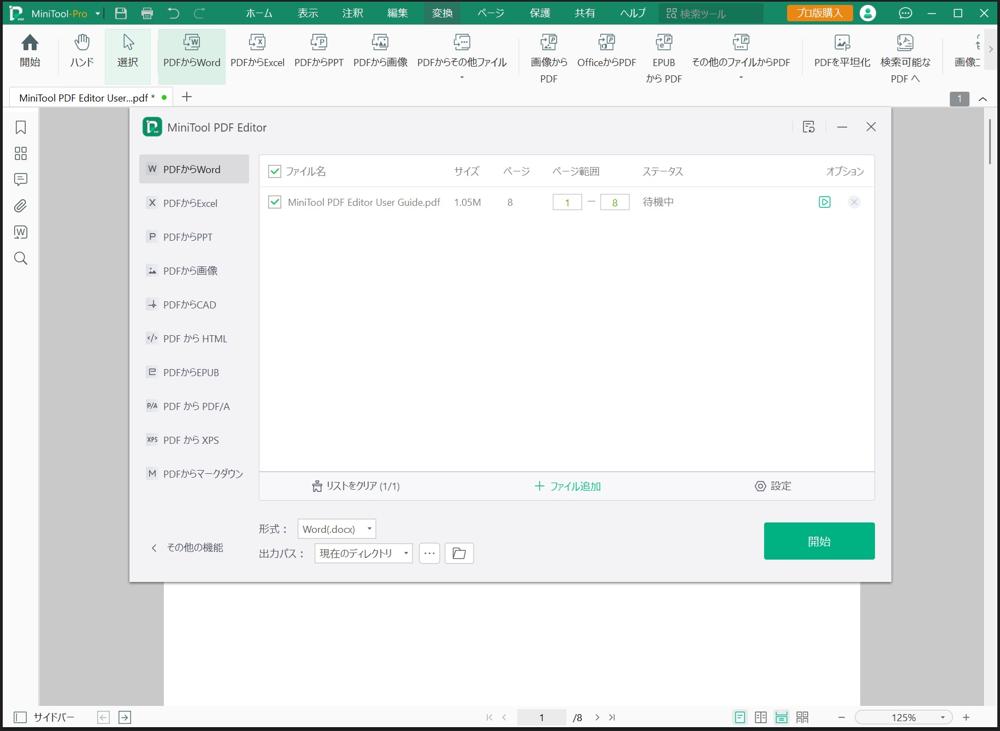The width and height of the screenshot is (1000, 731).
Task: Click ファイル追加 to add files
Action: tap(568, 486)
